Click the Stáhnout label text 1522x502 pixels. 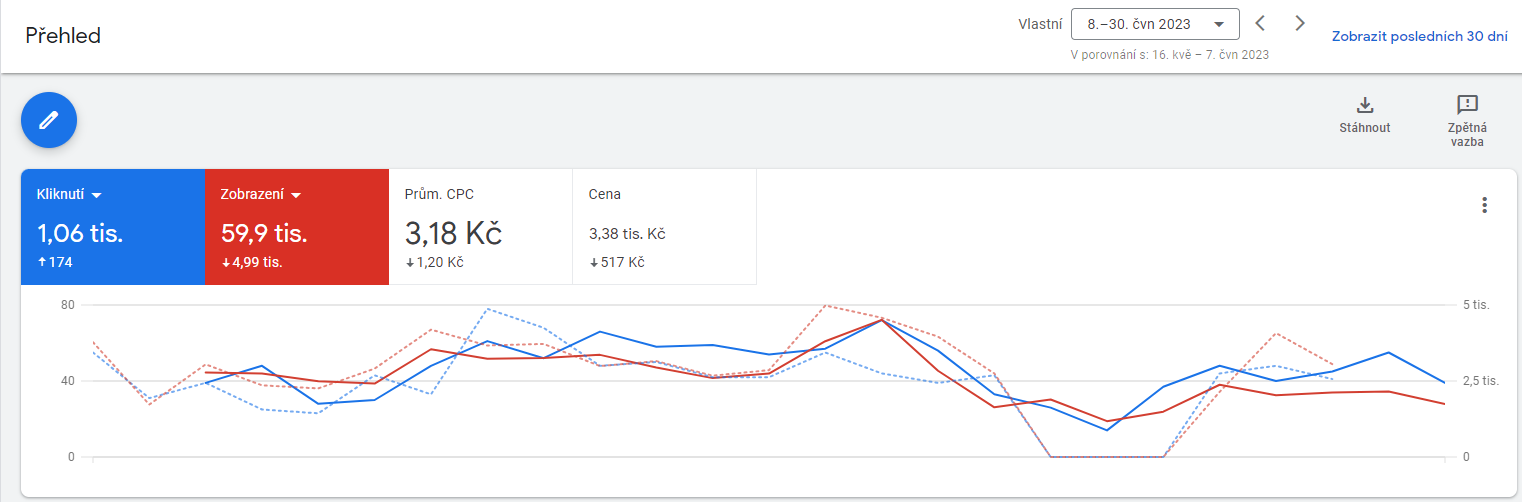[x=1364, y=128]
